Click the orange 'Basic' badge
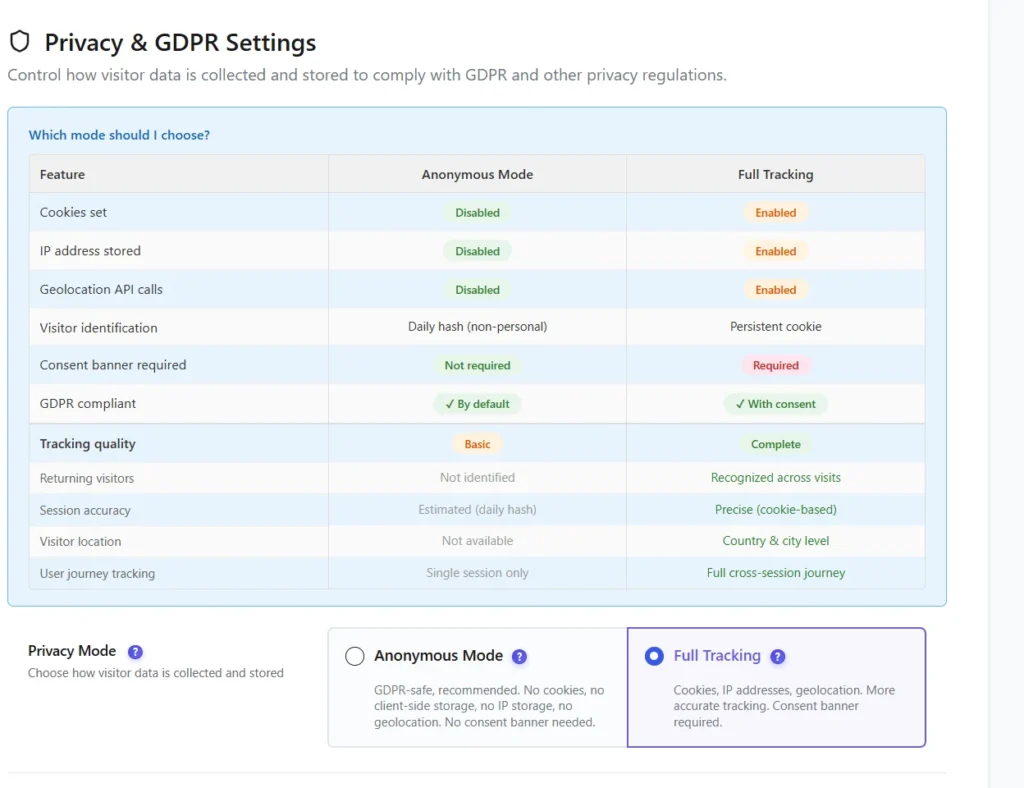The image size is (1024, 788). coord(477,444)
